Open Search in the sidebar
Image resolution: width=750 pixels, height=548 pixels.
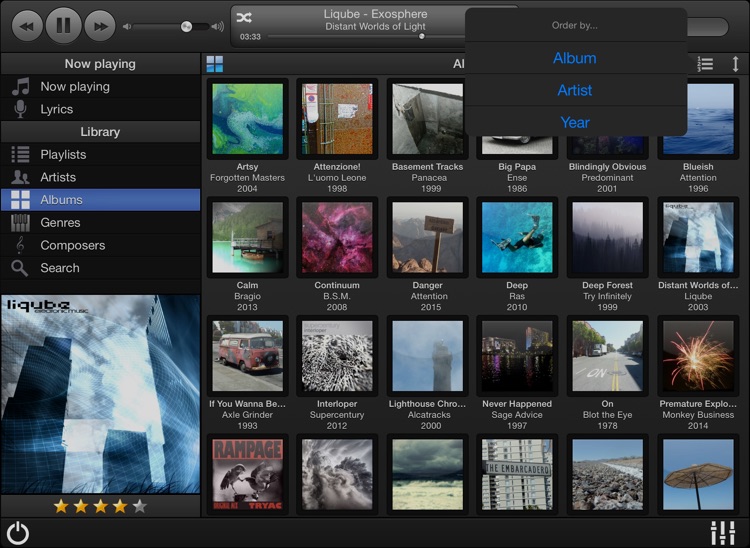(x=100, y=268)
